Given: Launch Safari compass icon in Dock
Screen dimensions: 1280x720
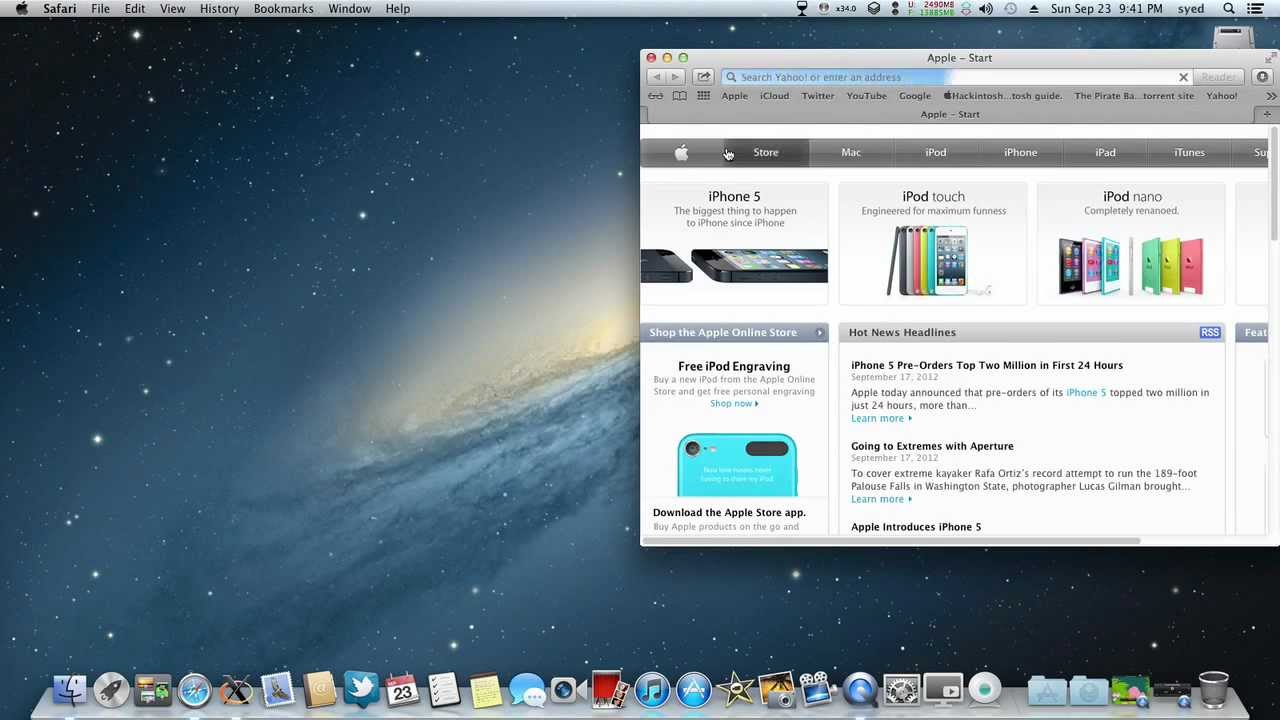Looking at the screenshot, I should tap(195, 690).
